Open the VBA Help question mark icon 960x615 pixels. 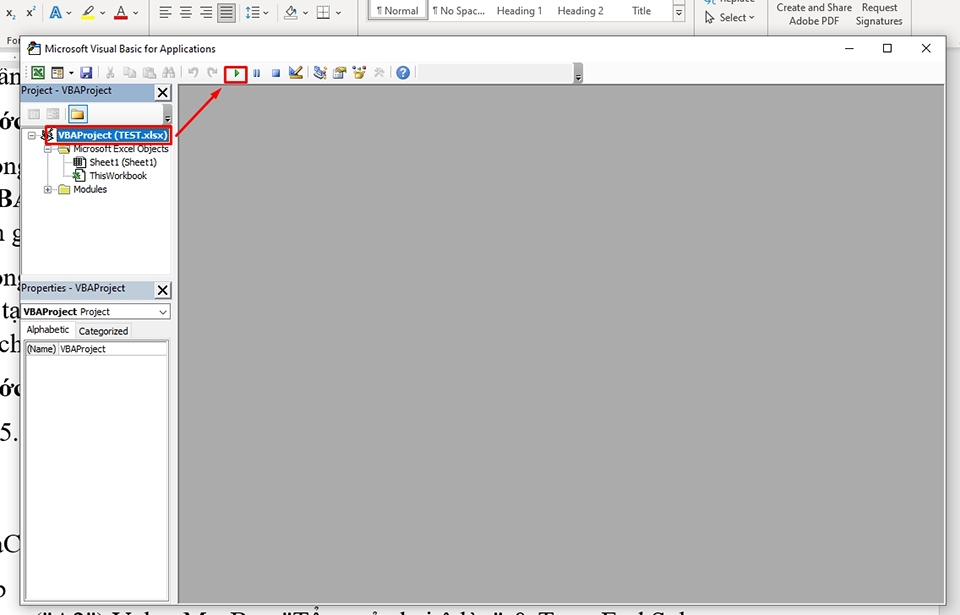coord(402,73)
